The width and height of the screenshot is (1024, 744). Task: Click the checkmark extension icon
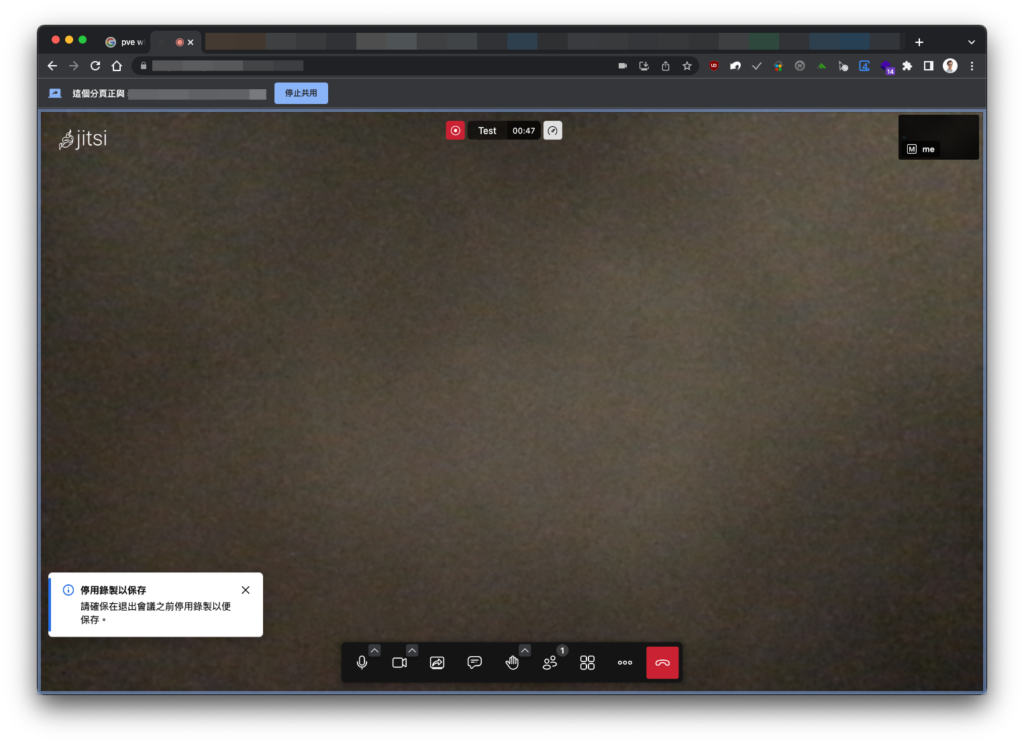tap(757, 66)
